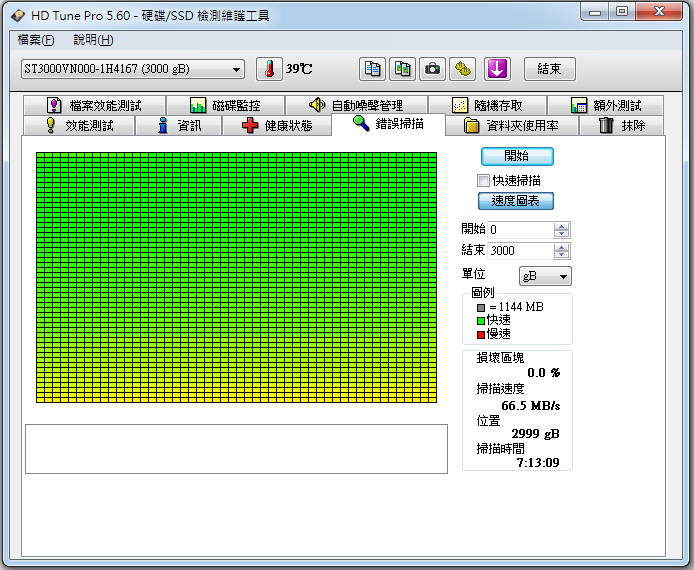Click the 2999 gB position value
Image resolution: width=694 pixels, height=570 pixels.
pos(536,434)
